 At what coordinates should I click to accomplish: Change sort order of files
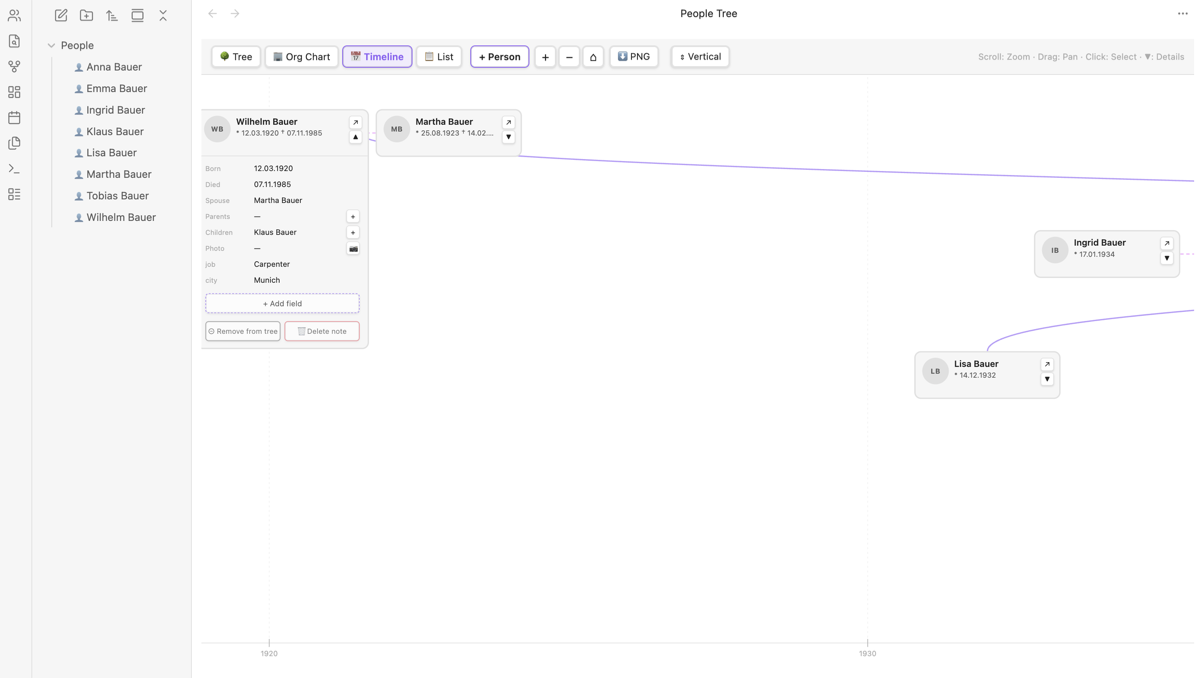tap(112, 15)
